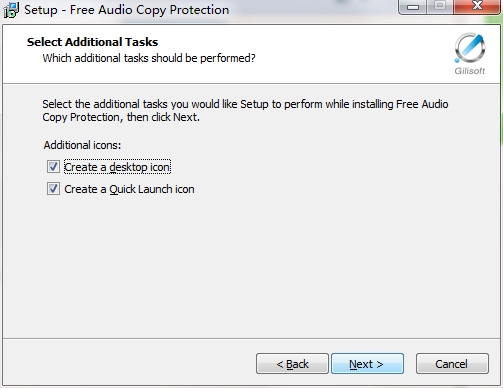Image resolution: width=503 pixels, height=388 pixels.
Task: Abort installation with Cancel button
Action: (452, 364)
